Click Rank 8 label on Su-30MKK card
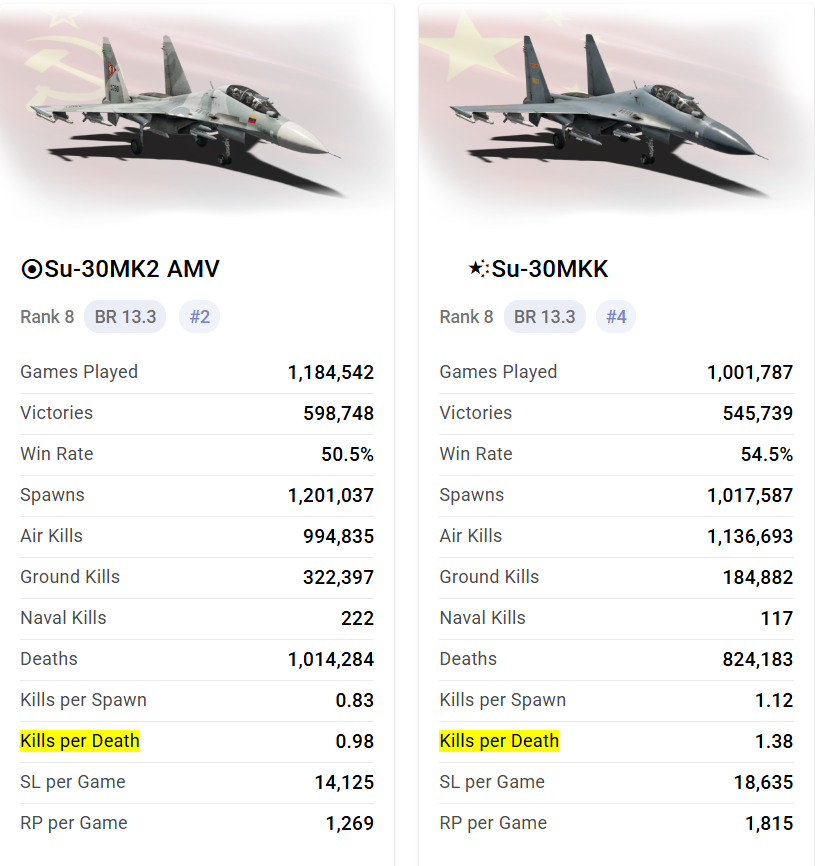Image resolution: width=815 pixels, height=866 pixels. 466,317
